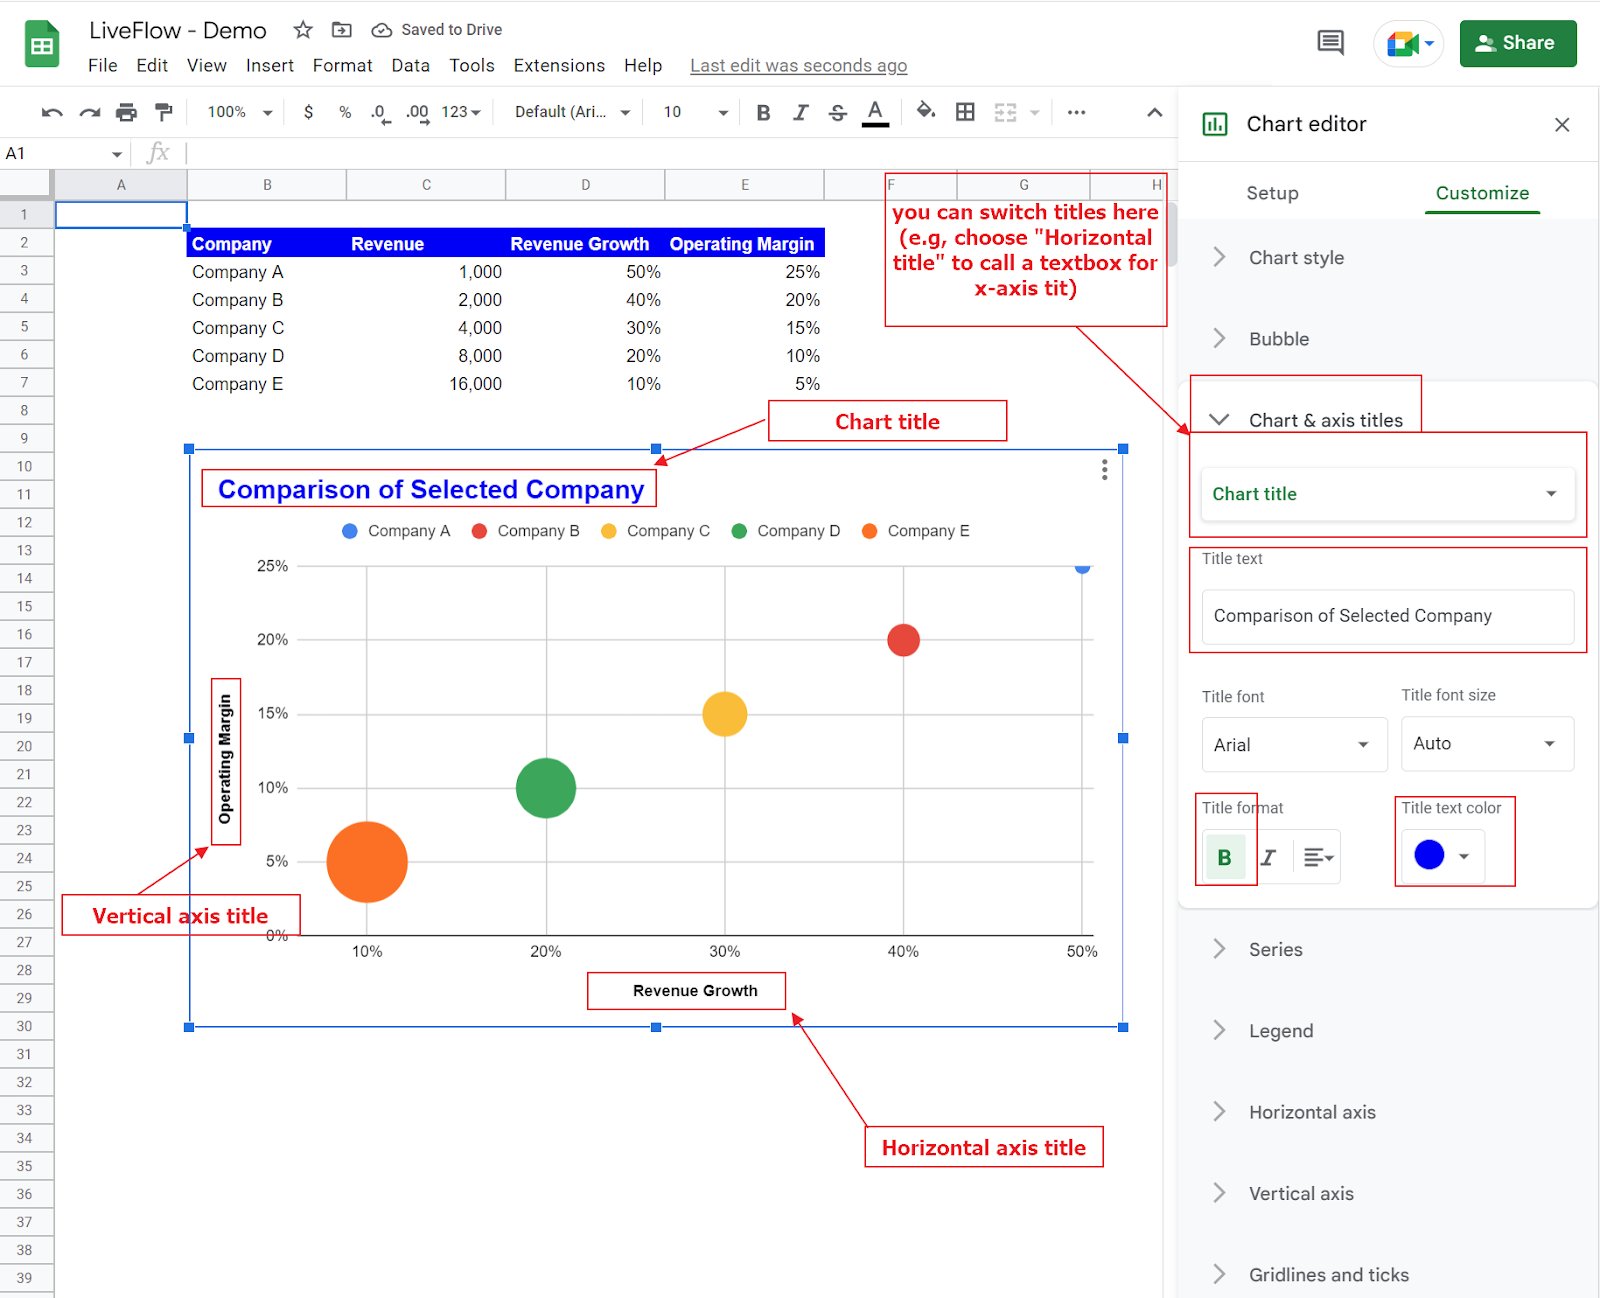Toggle italic for the chart title format
This screenshot has width=1600, height=1298.
[1269, 857]
